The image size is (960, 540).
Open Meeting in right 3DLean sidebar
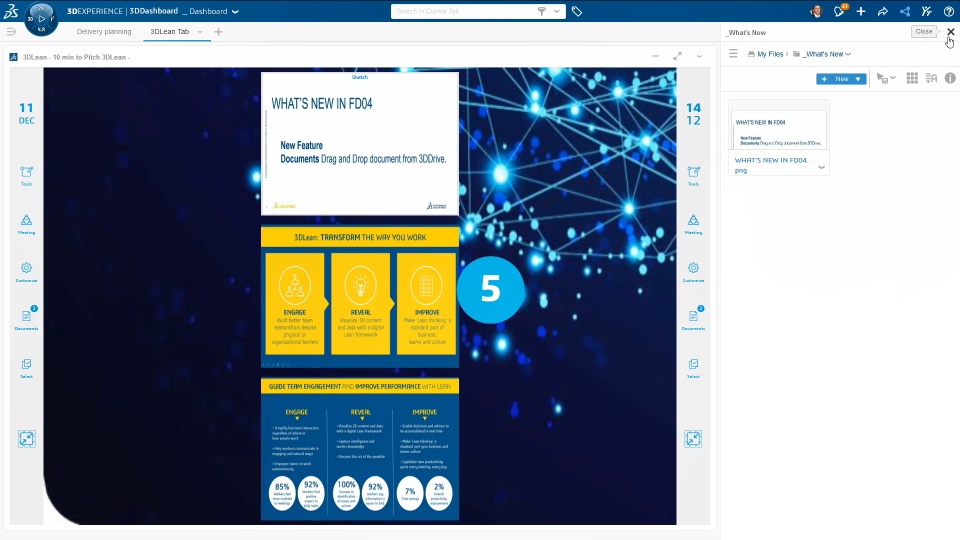click(693, 224)
